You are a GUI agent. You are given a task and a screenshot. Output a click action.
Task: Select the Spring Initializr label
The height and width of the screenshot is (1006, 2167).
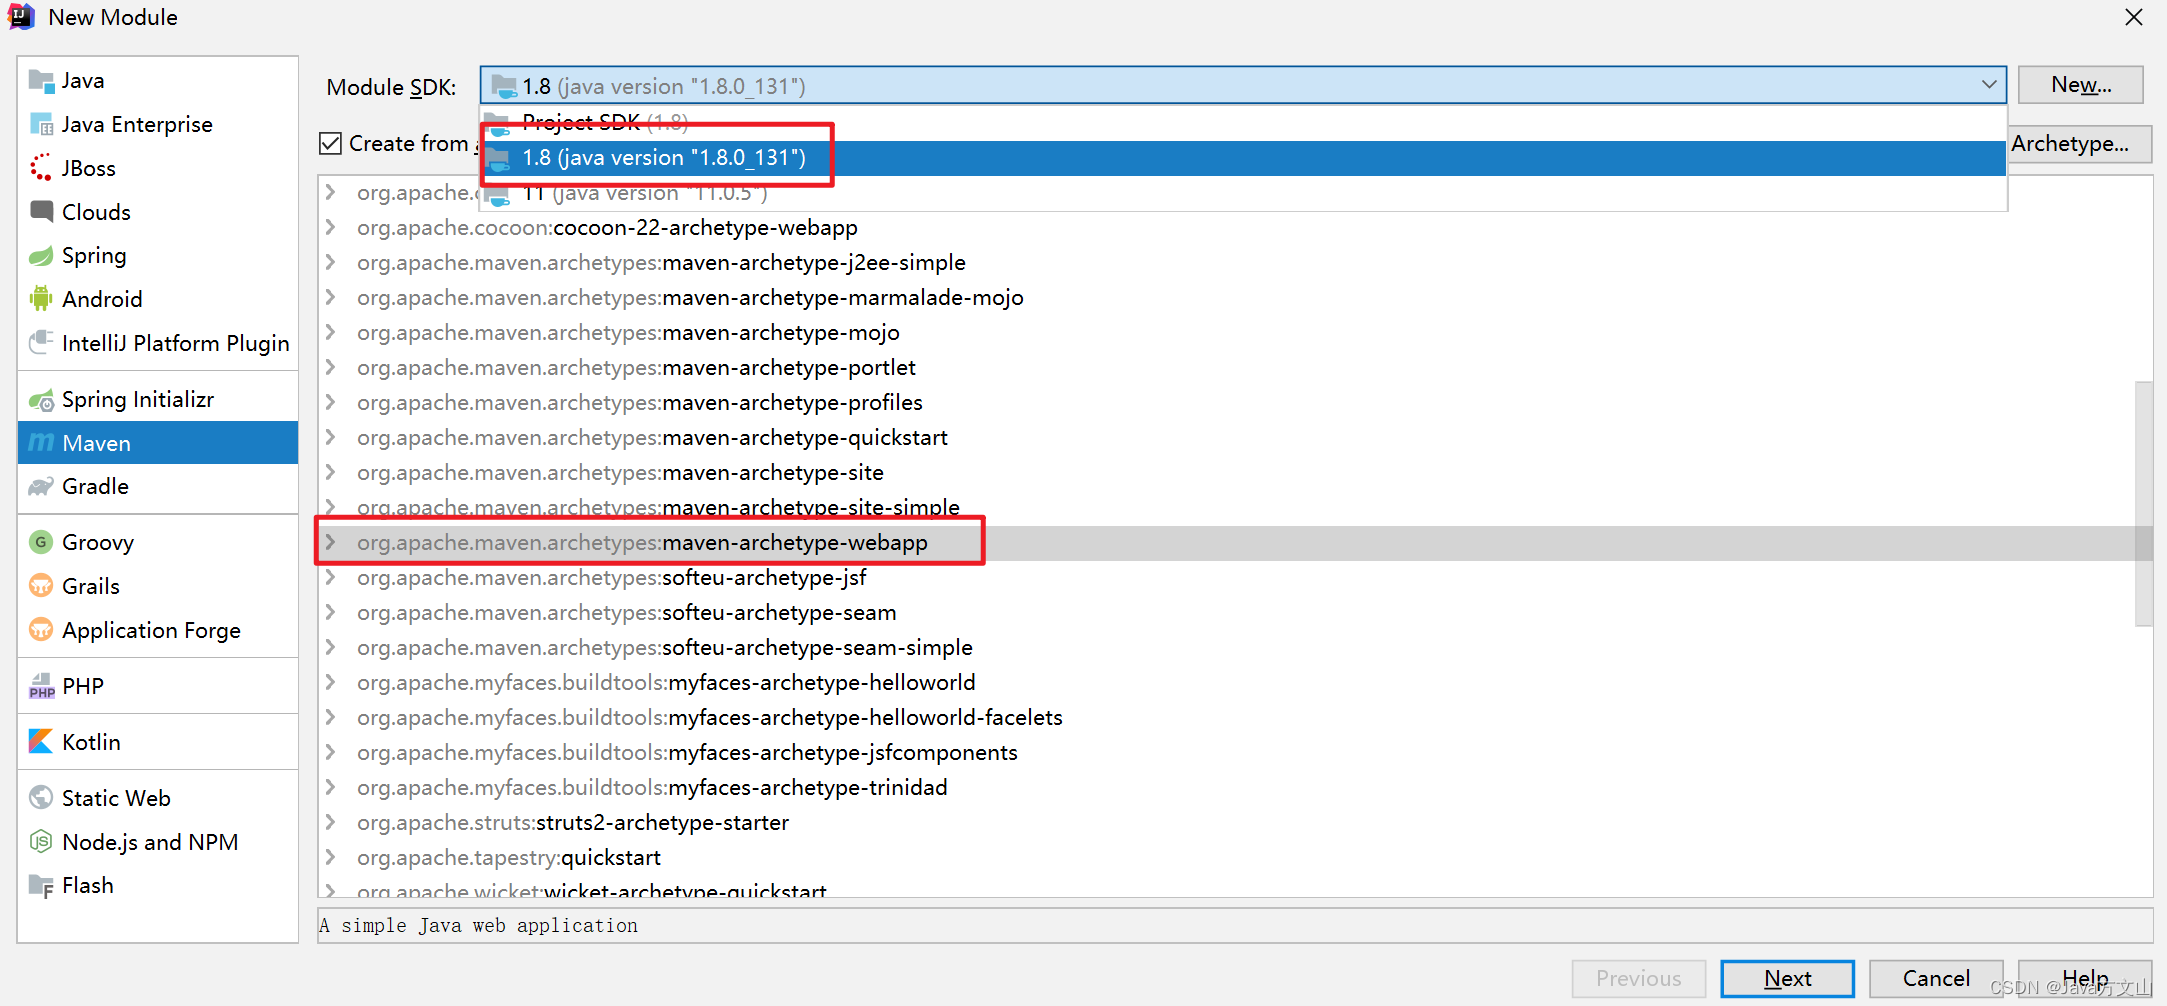(x=138, y=400)
